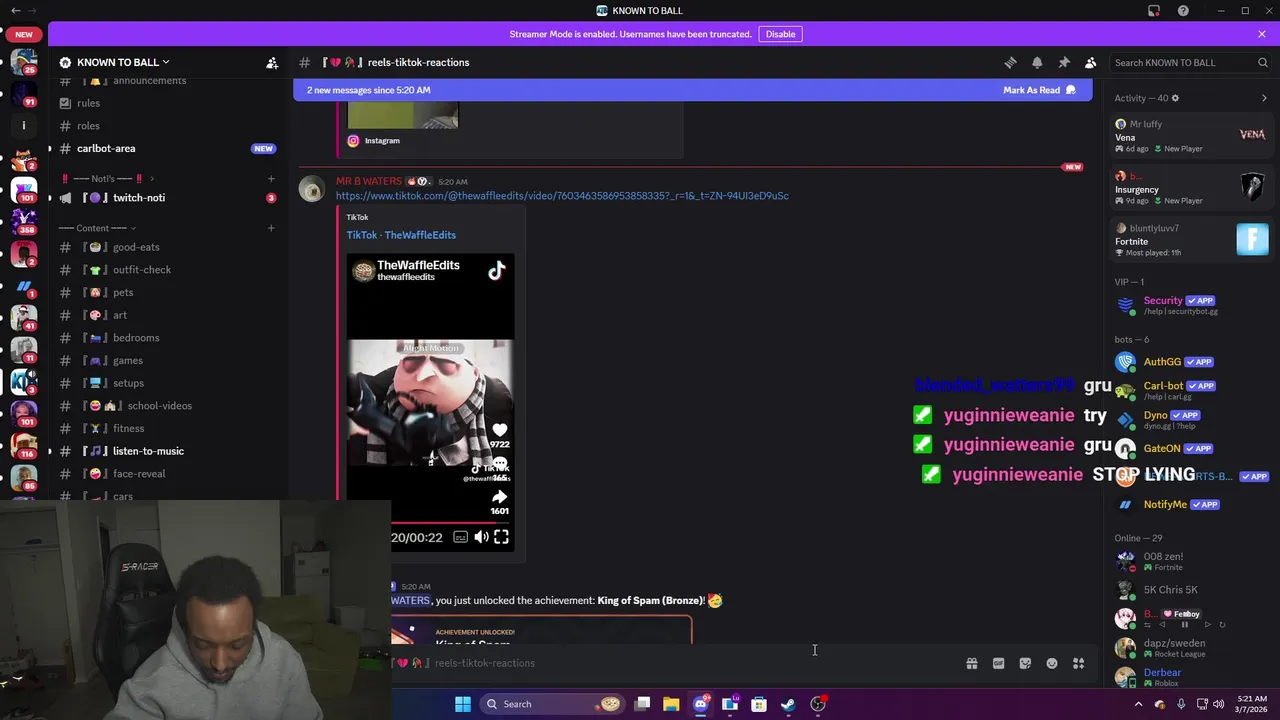The width and height of the screenshot is (1280, 720).
Task: Click the taskbar Search box
Action: [x=550, y=704]
